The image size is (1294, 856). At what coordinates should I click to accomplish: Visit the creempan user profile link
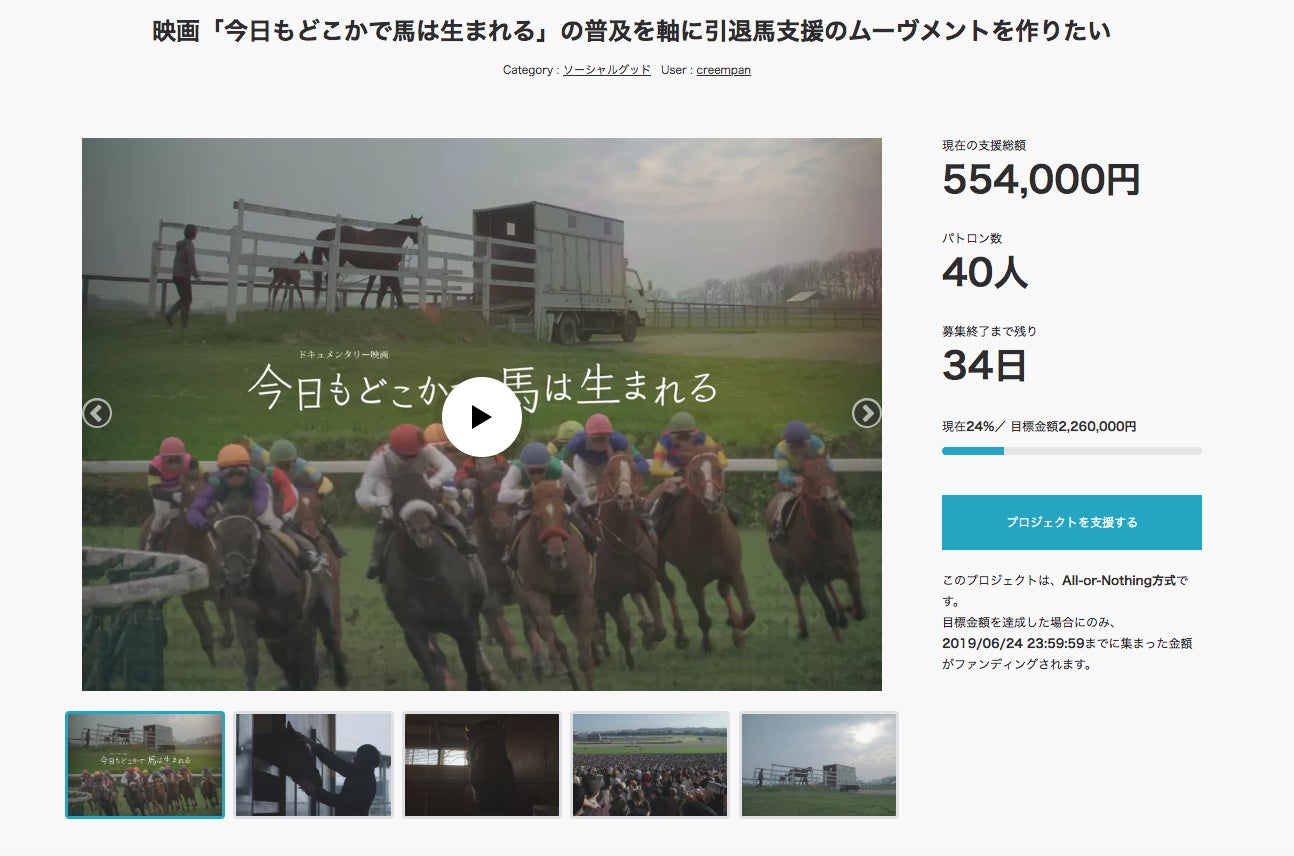point(723,70)
